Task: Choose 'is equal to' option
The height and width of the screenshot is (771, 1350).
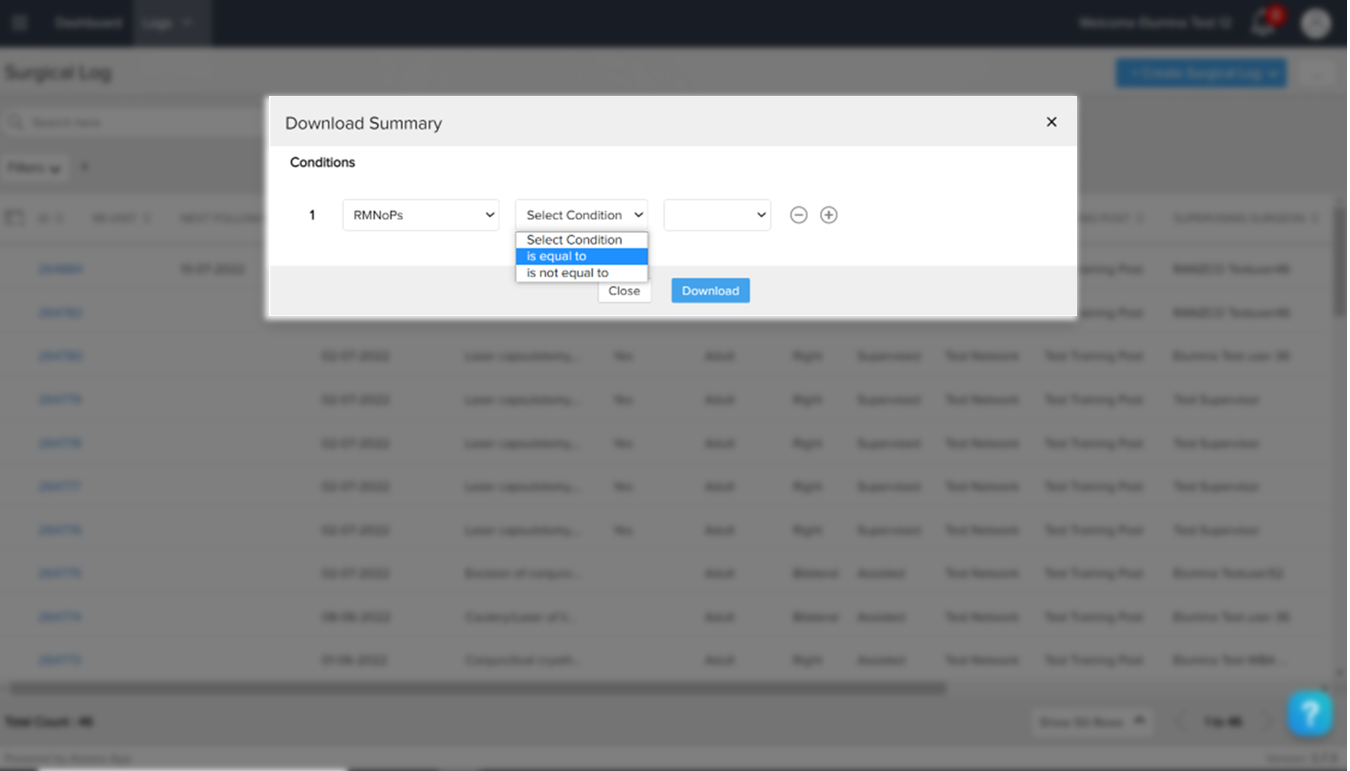Action: click(582, 256)
